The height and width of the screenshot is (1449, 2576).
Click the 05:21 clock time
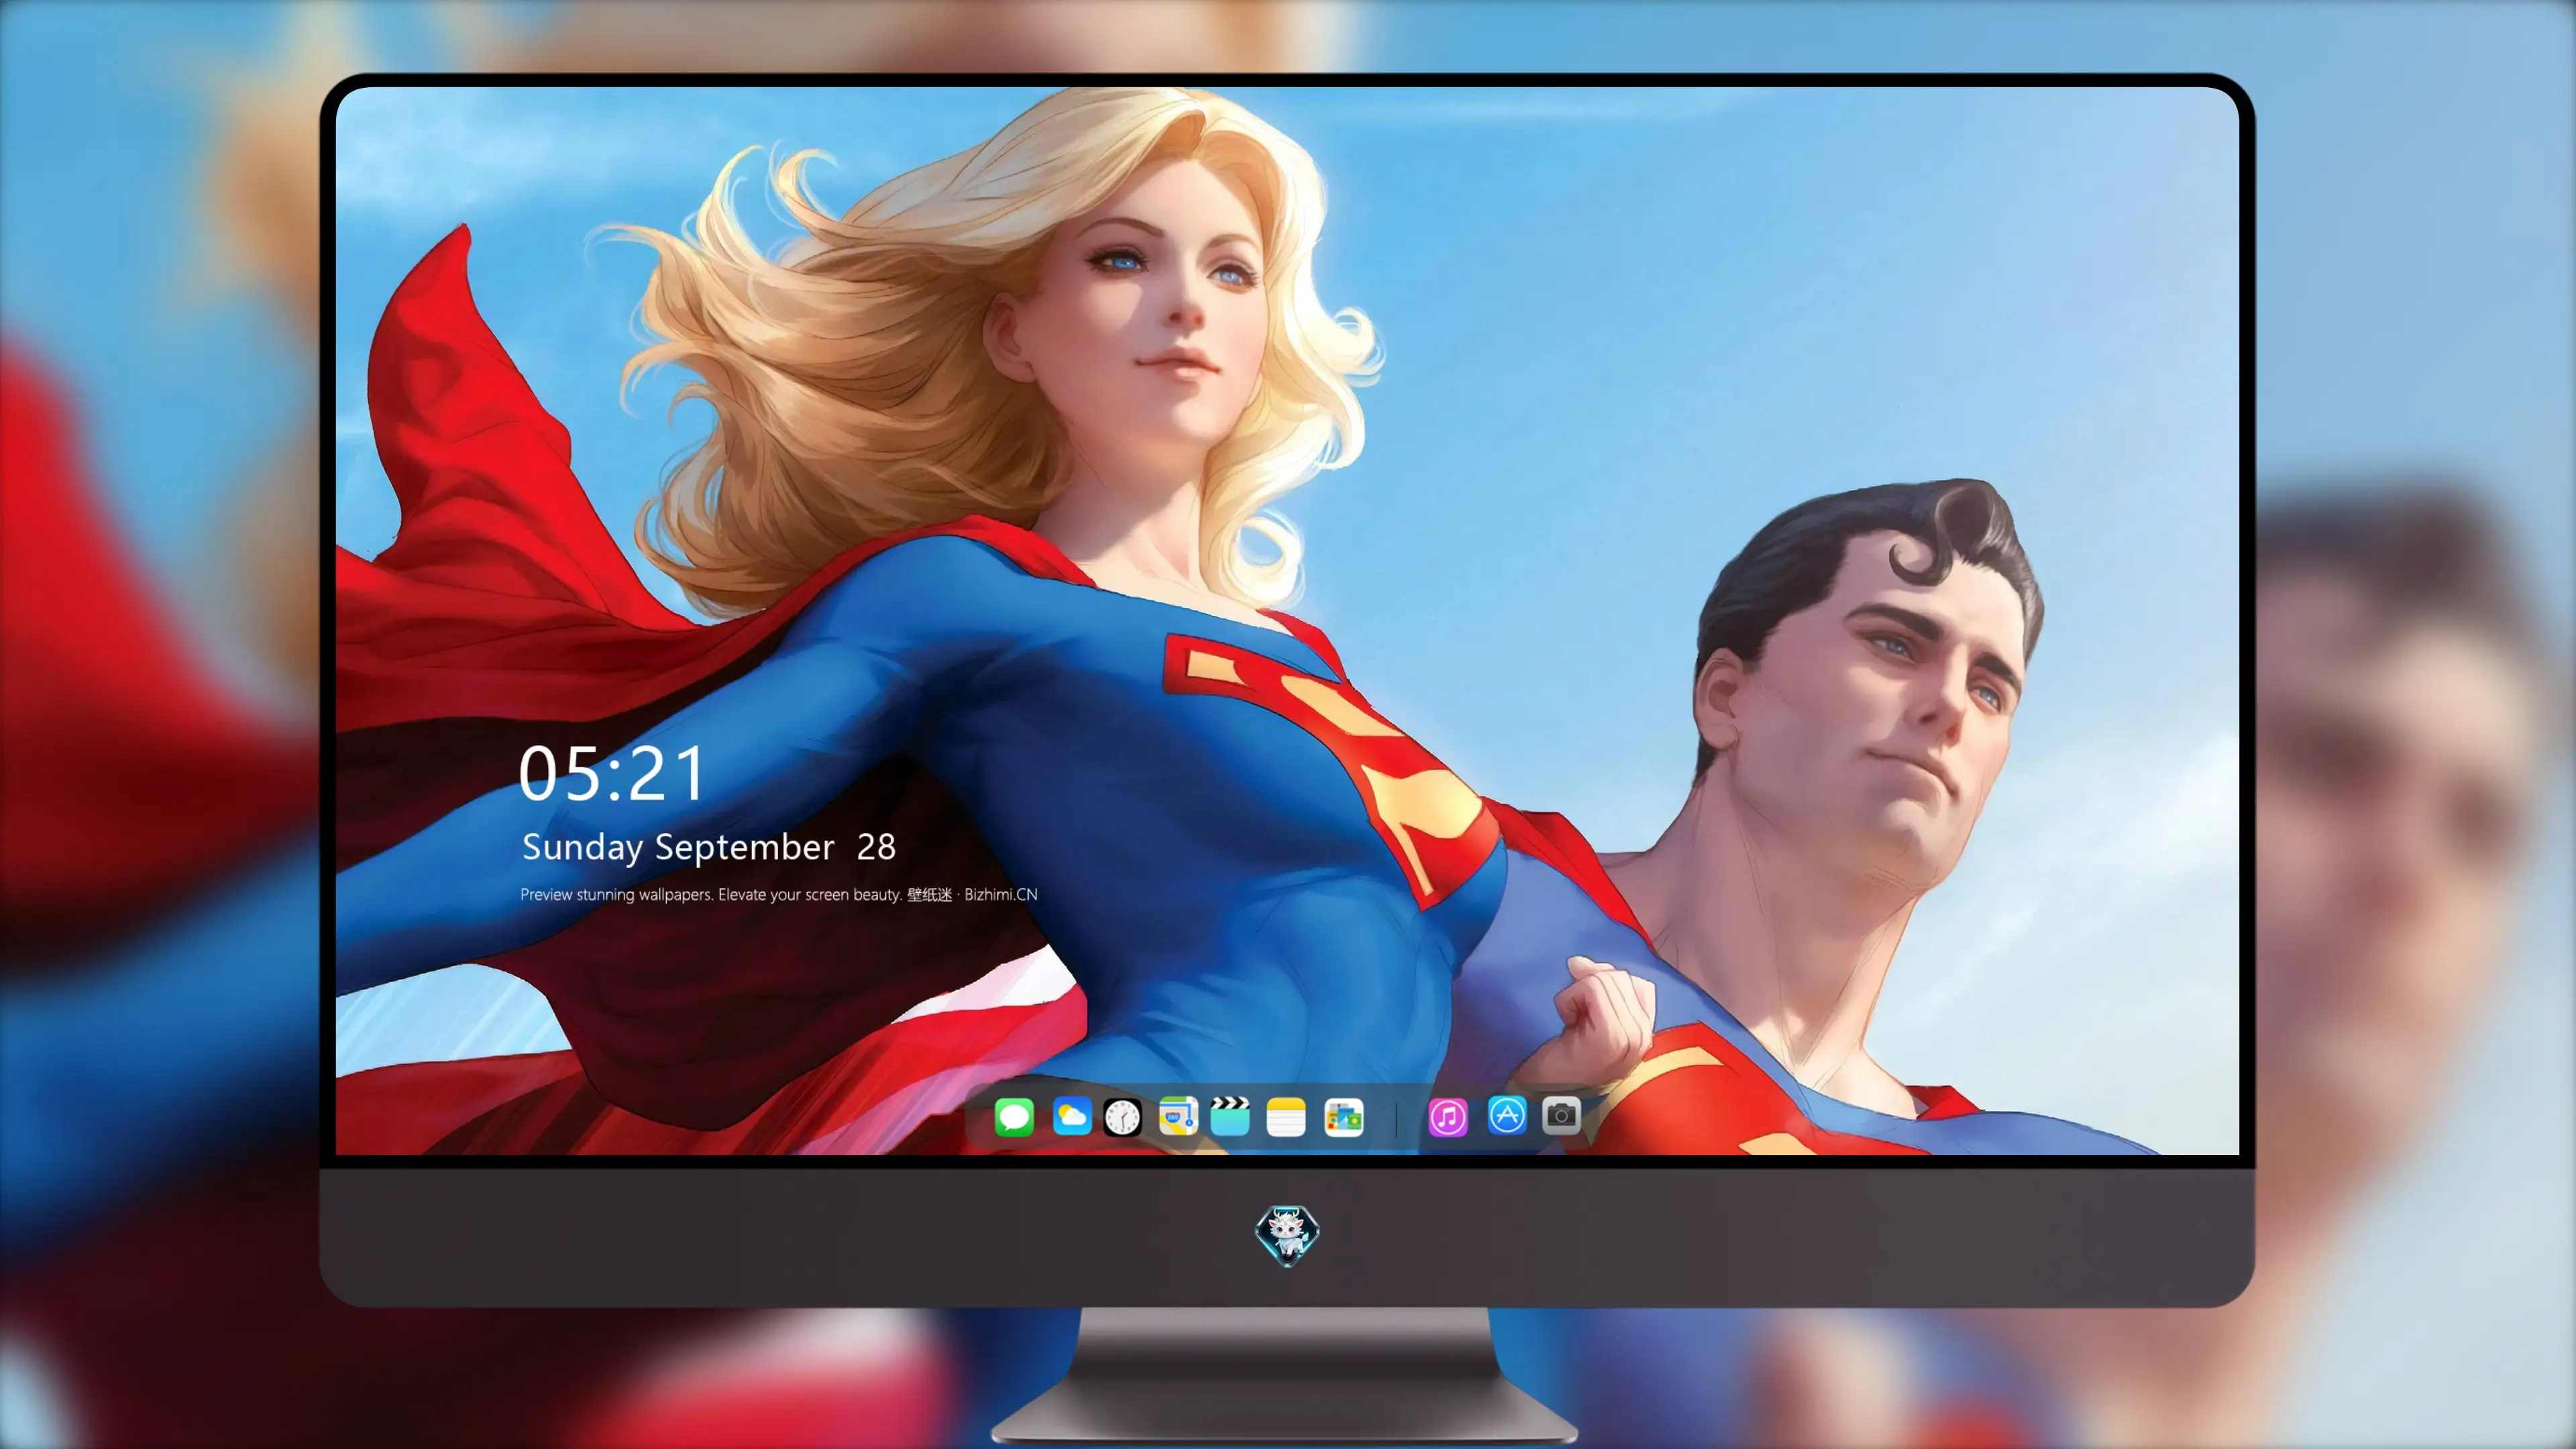pyautogui.click(x=612, y=773)
